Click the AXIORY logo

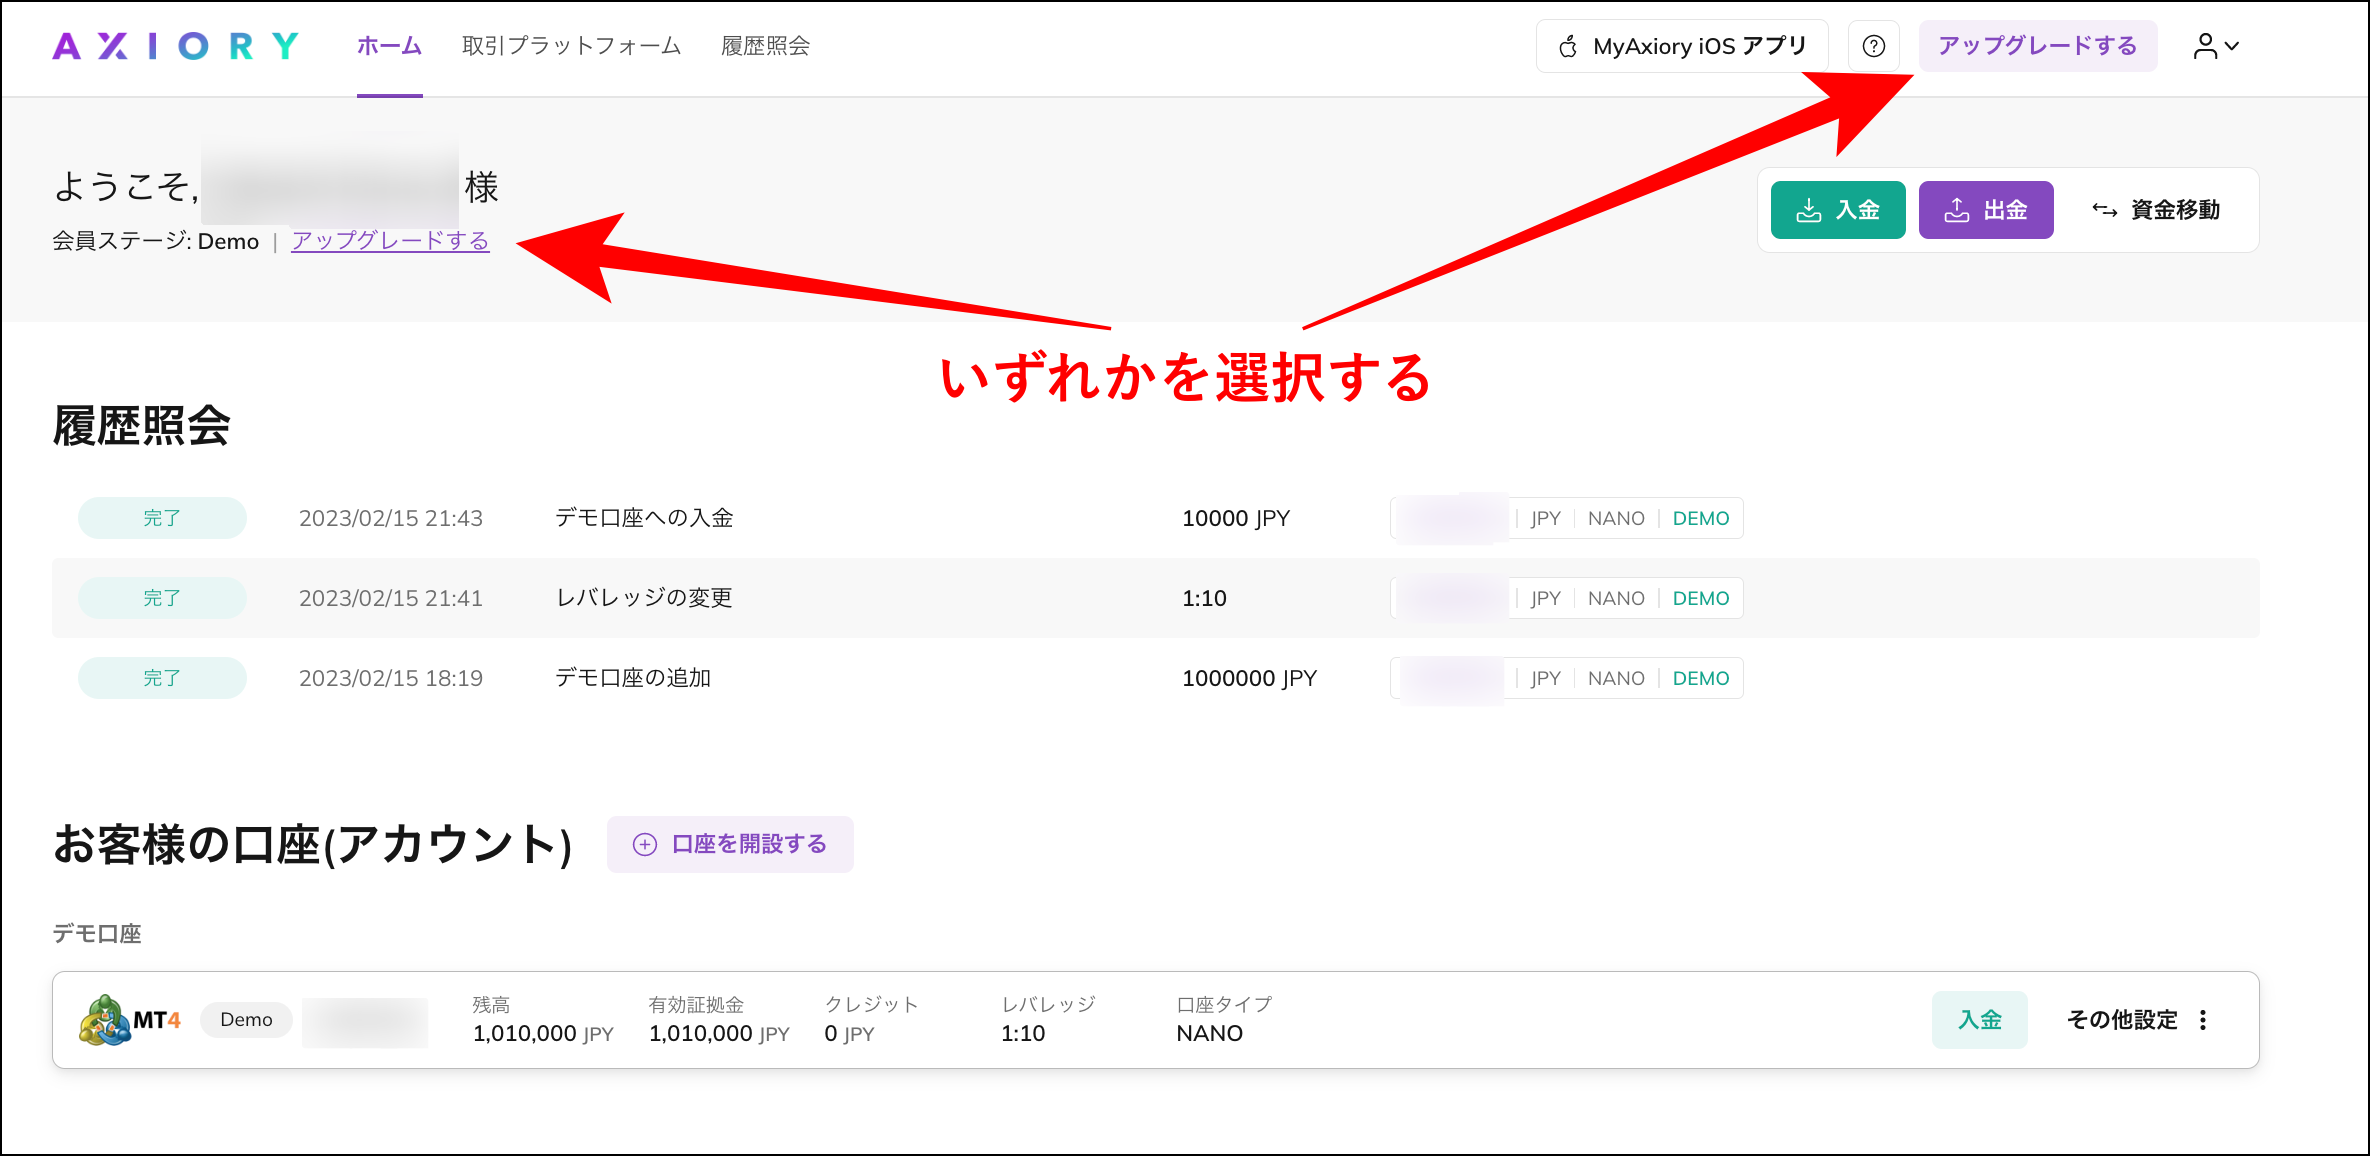(176, 45)
